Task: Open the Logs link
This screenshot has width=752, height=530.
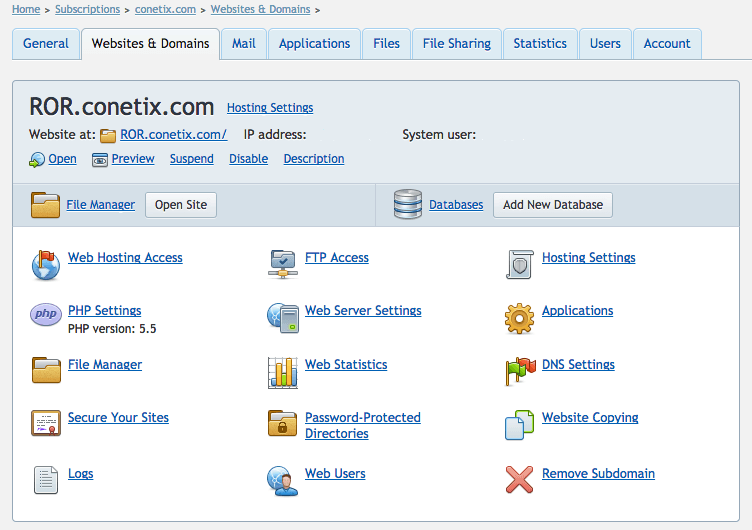Action: [x=81, y=473]
